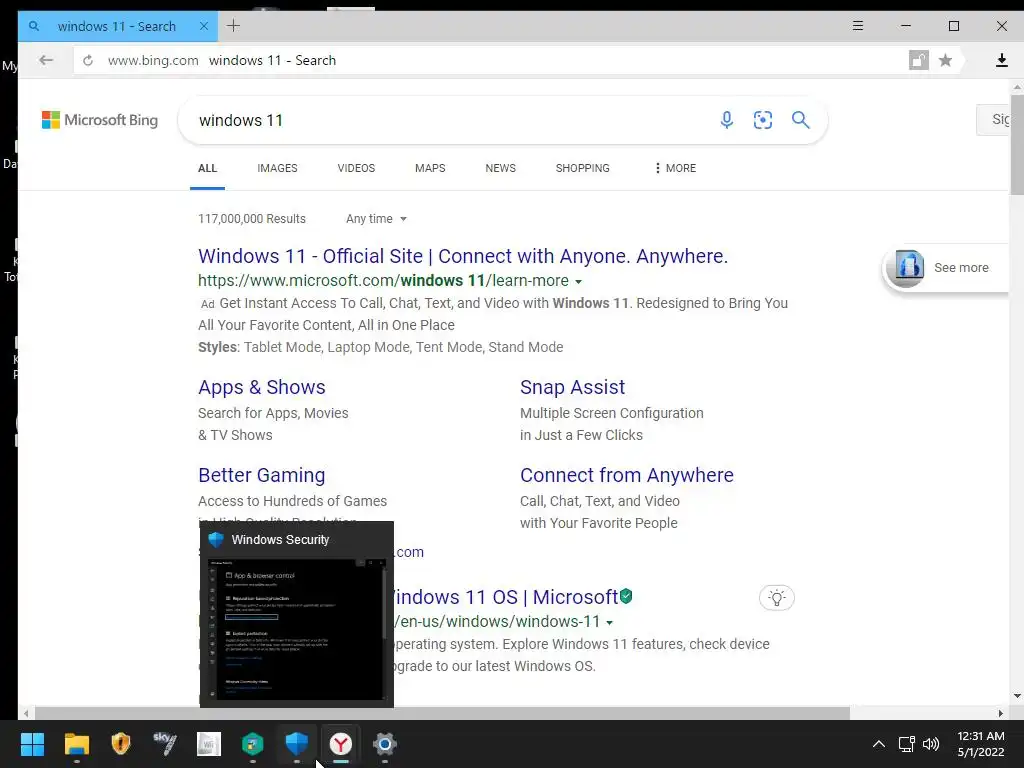Open the clock and date flyout
The height and width of the screenshot is (768, 1024).
tap(980, 744)
